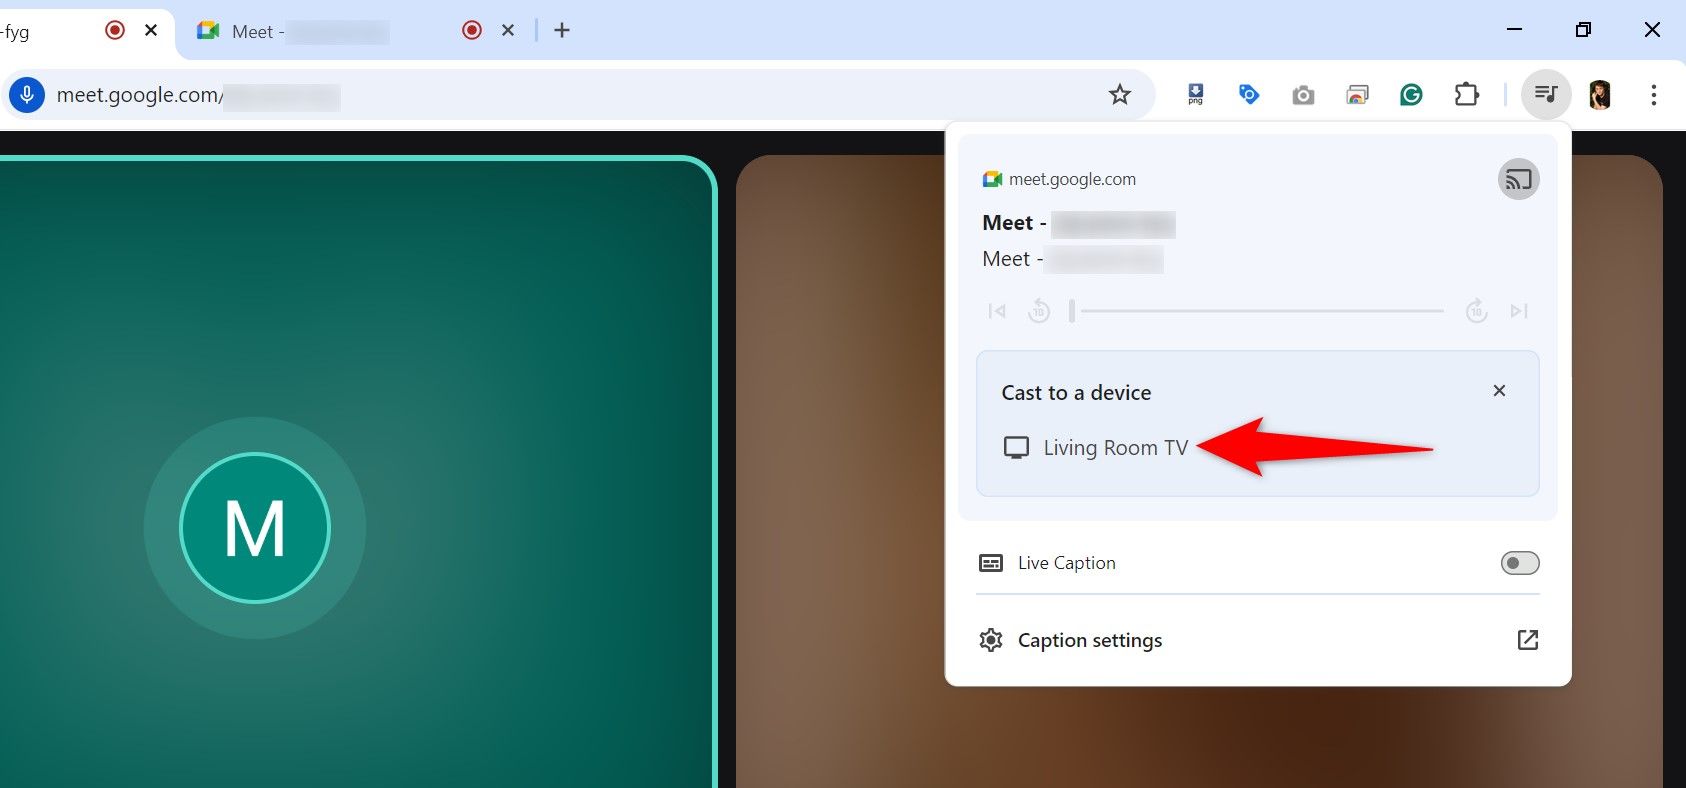Open a new tab with plus button

point(562,31)
